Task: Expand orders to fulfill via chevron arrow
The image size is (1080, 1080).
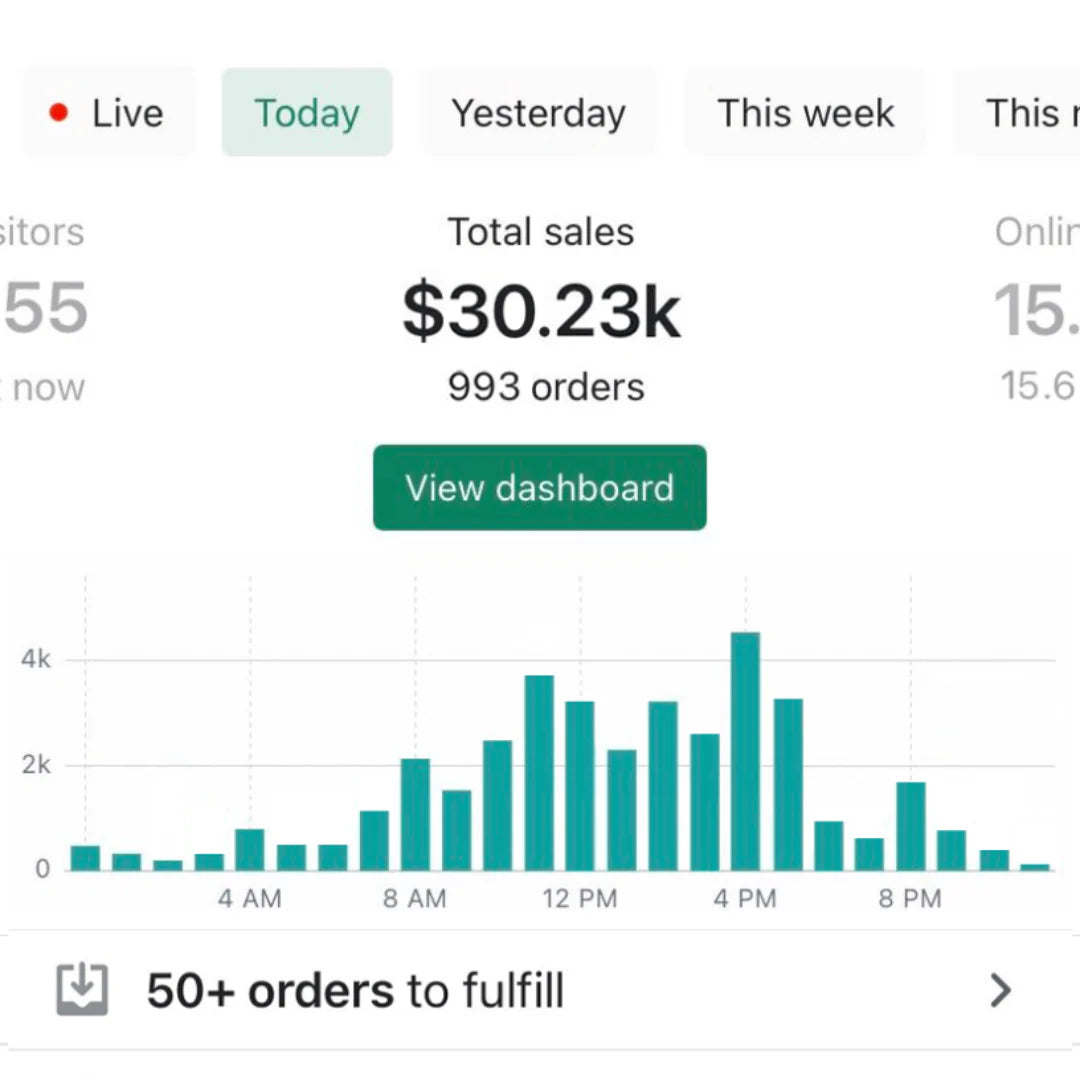Action: (x=1000, y=990)
